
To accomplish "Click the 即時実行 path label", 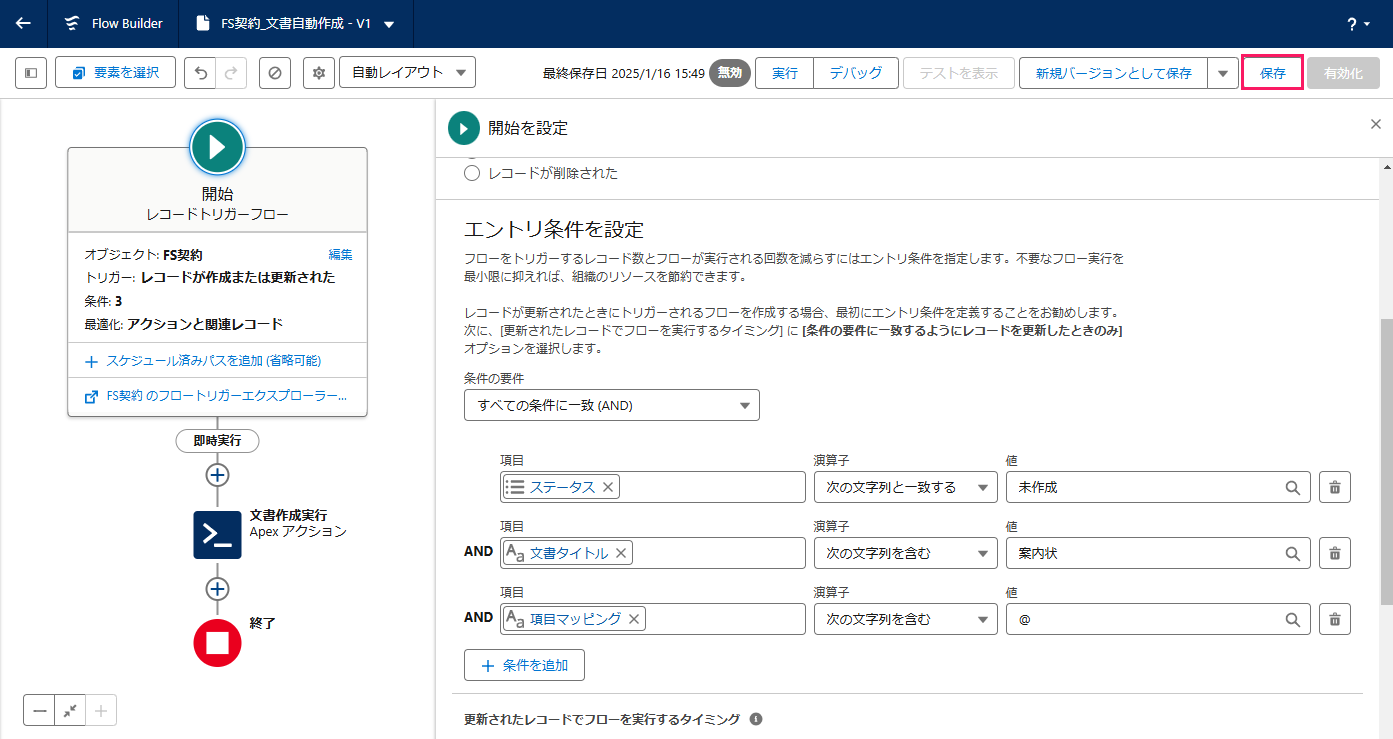I will (217, 440).
